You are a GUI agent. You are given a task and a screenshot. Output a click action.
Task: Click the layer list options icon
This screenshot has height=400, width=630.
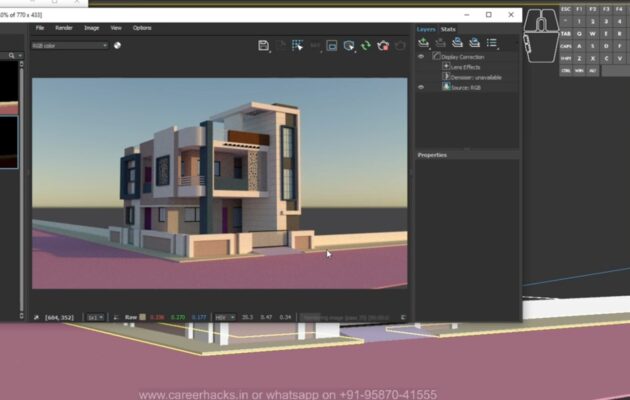click(491, 43)
